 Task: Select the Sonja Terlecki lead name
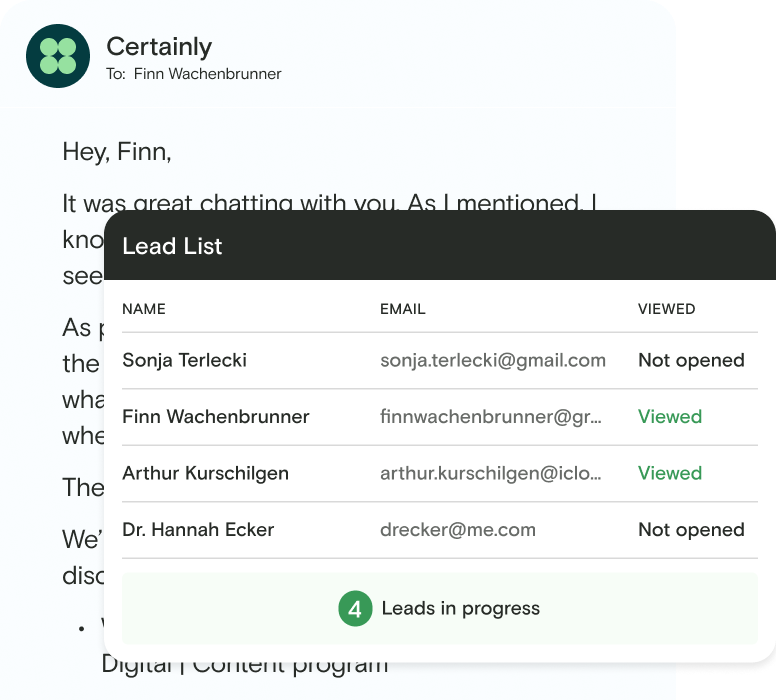(x=184, y=360)
